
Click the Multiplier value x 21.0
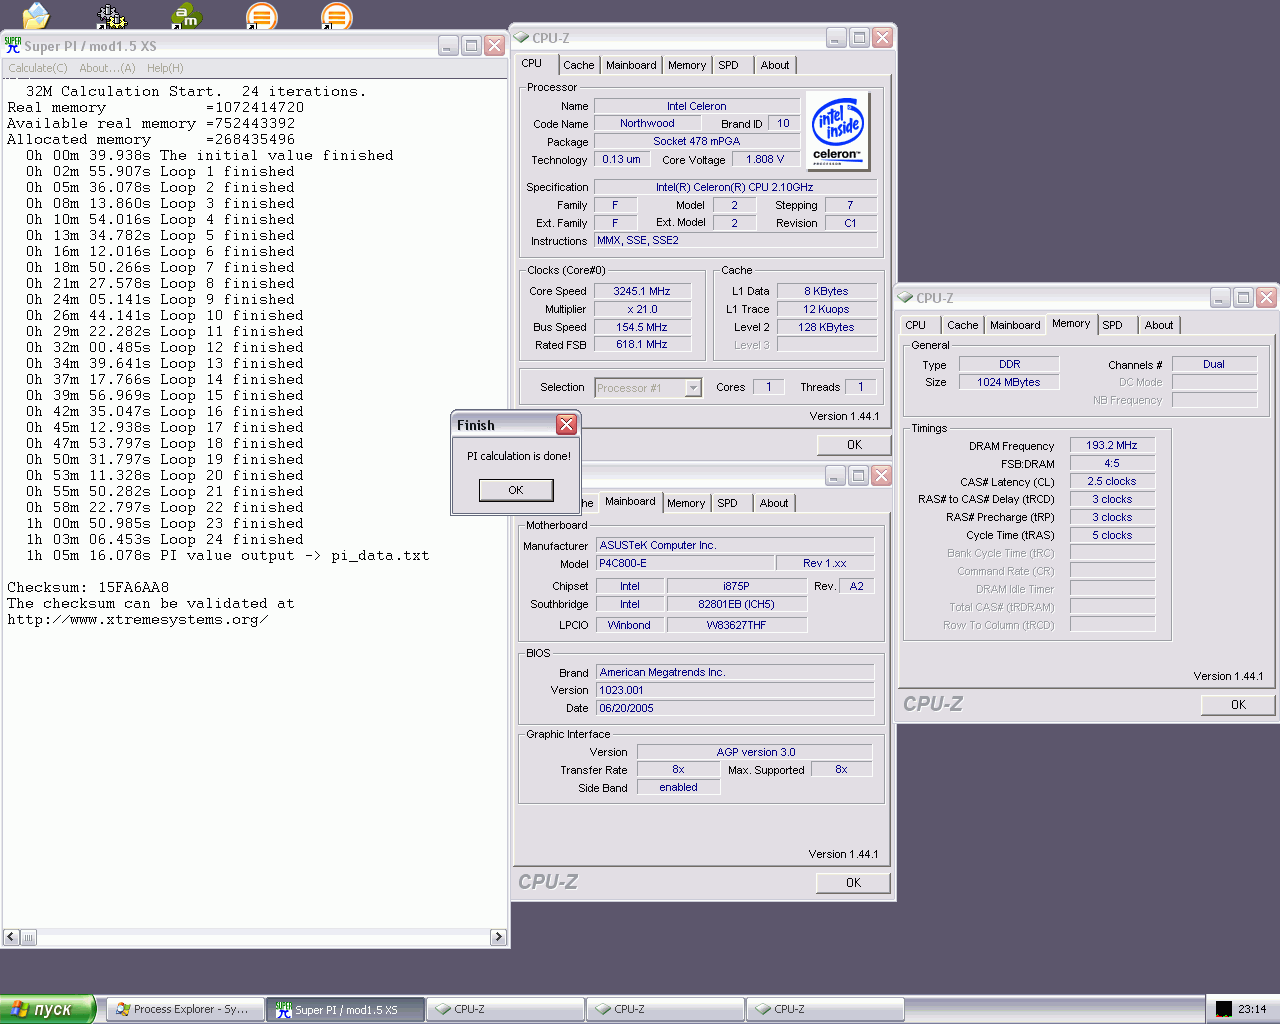point(642,309)
